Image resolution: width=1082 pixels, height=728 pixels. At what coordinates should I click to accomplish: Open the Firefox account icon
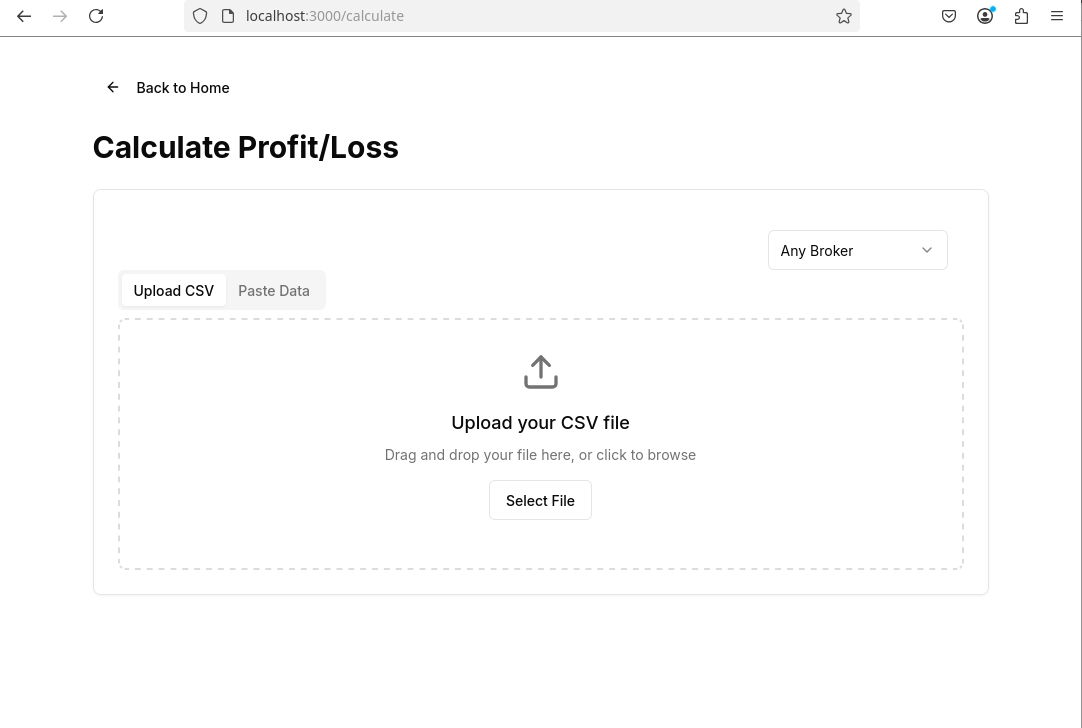pyautogui.click(x=985, y=16)
